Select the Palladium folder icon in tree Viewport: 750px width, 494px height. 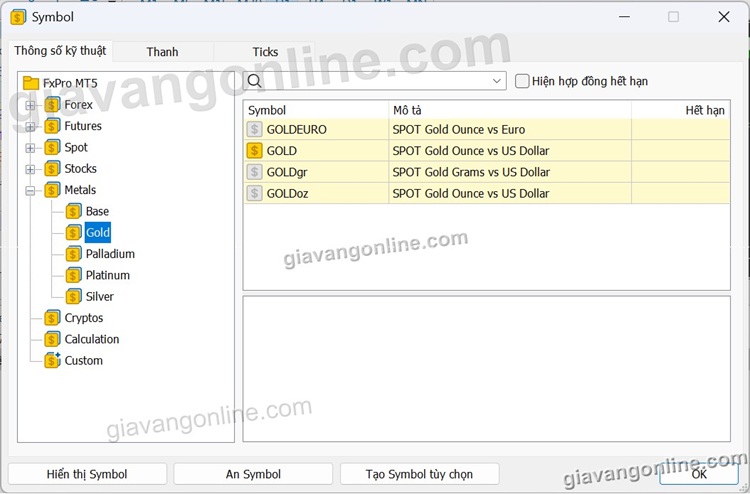[74, 254]
